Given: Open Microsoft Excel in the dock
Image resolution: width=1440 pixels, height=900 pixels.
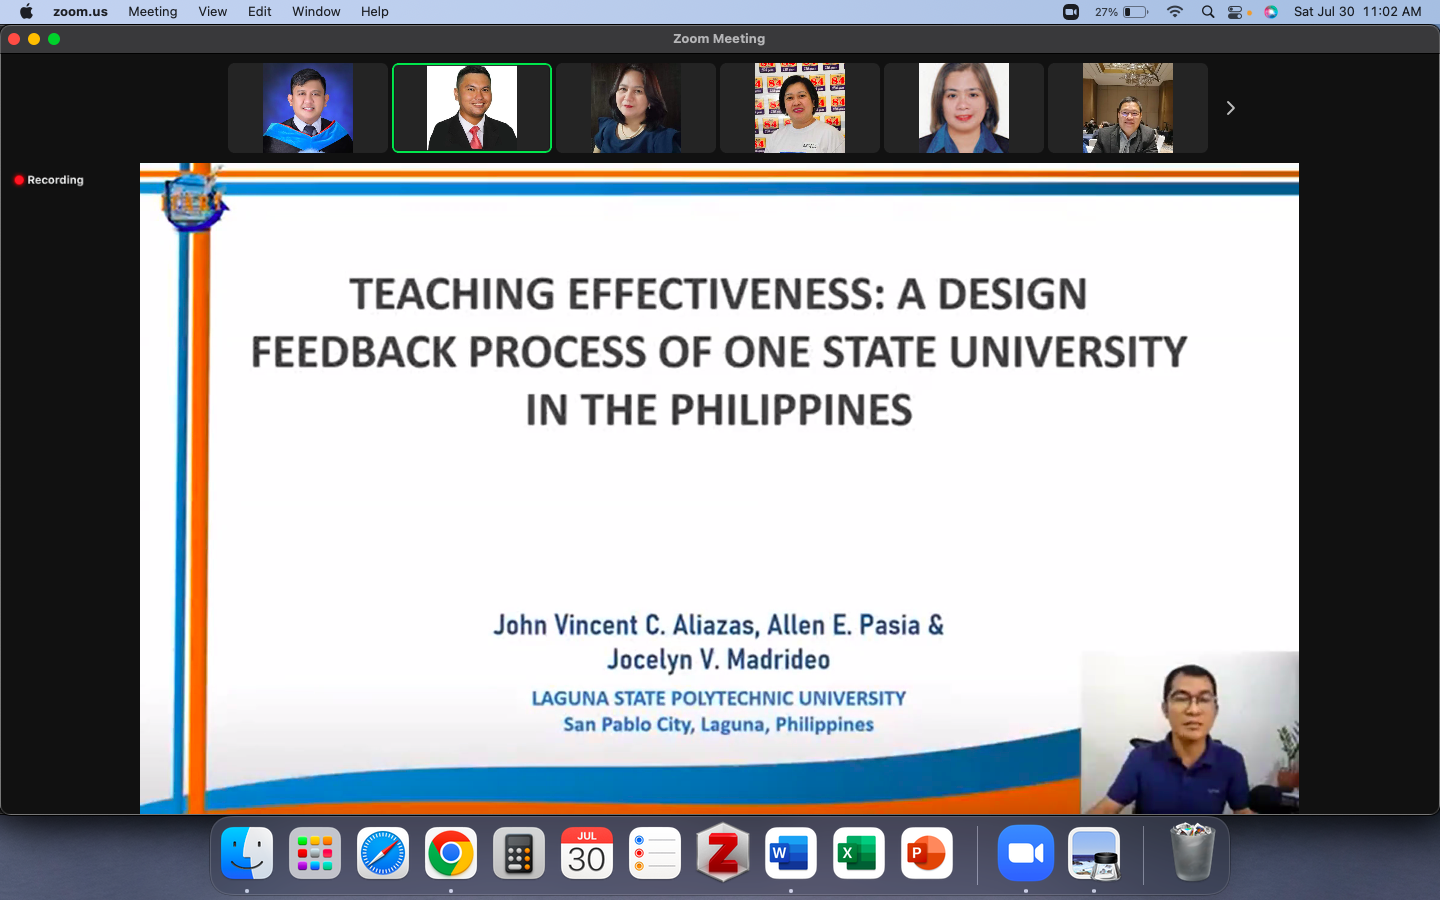Looking at the screenshot, I should coord(858,853).
